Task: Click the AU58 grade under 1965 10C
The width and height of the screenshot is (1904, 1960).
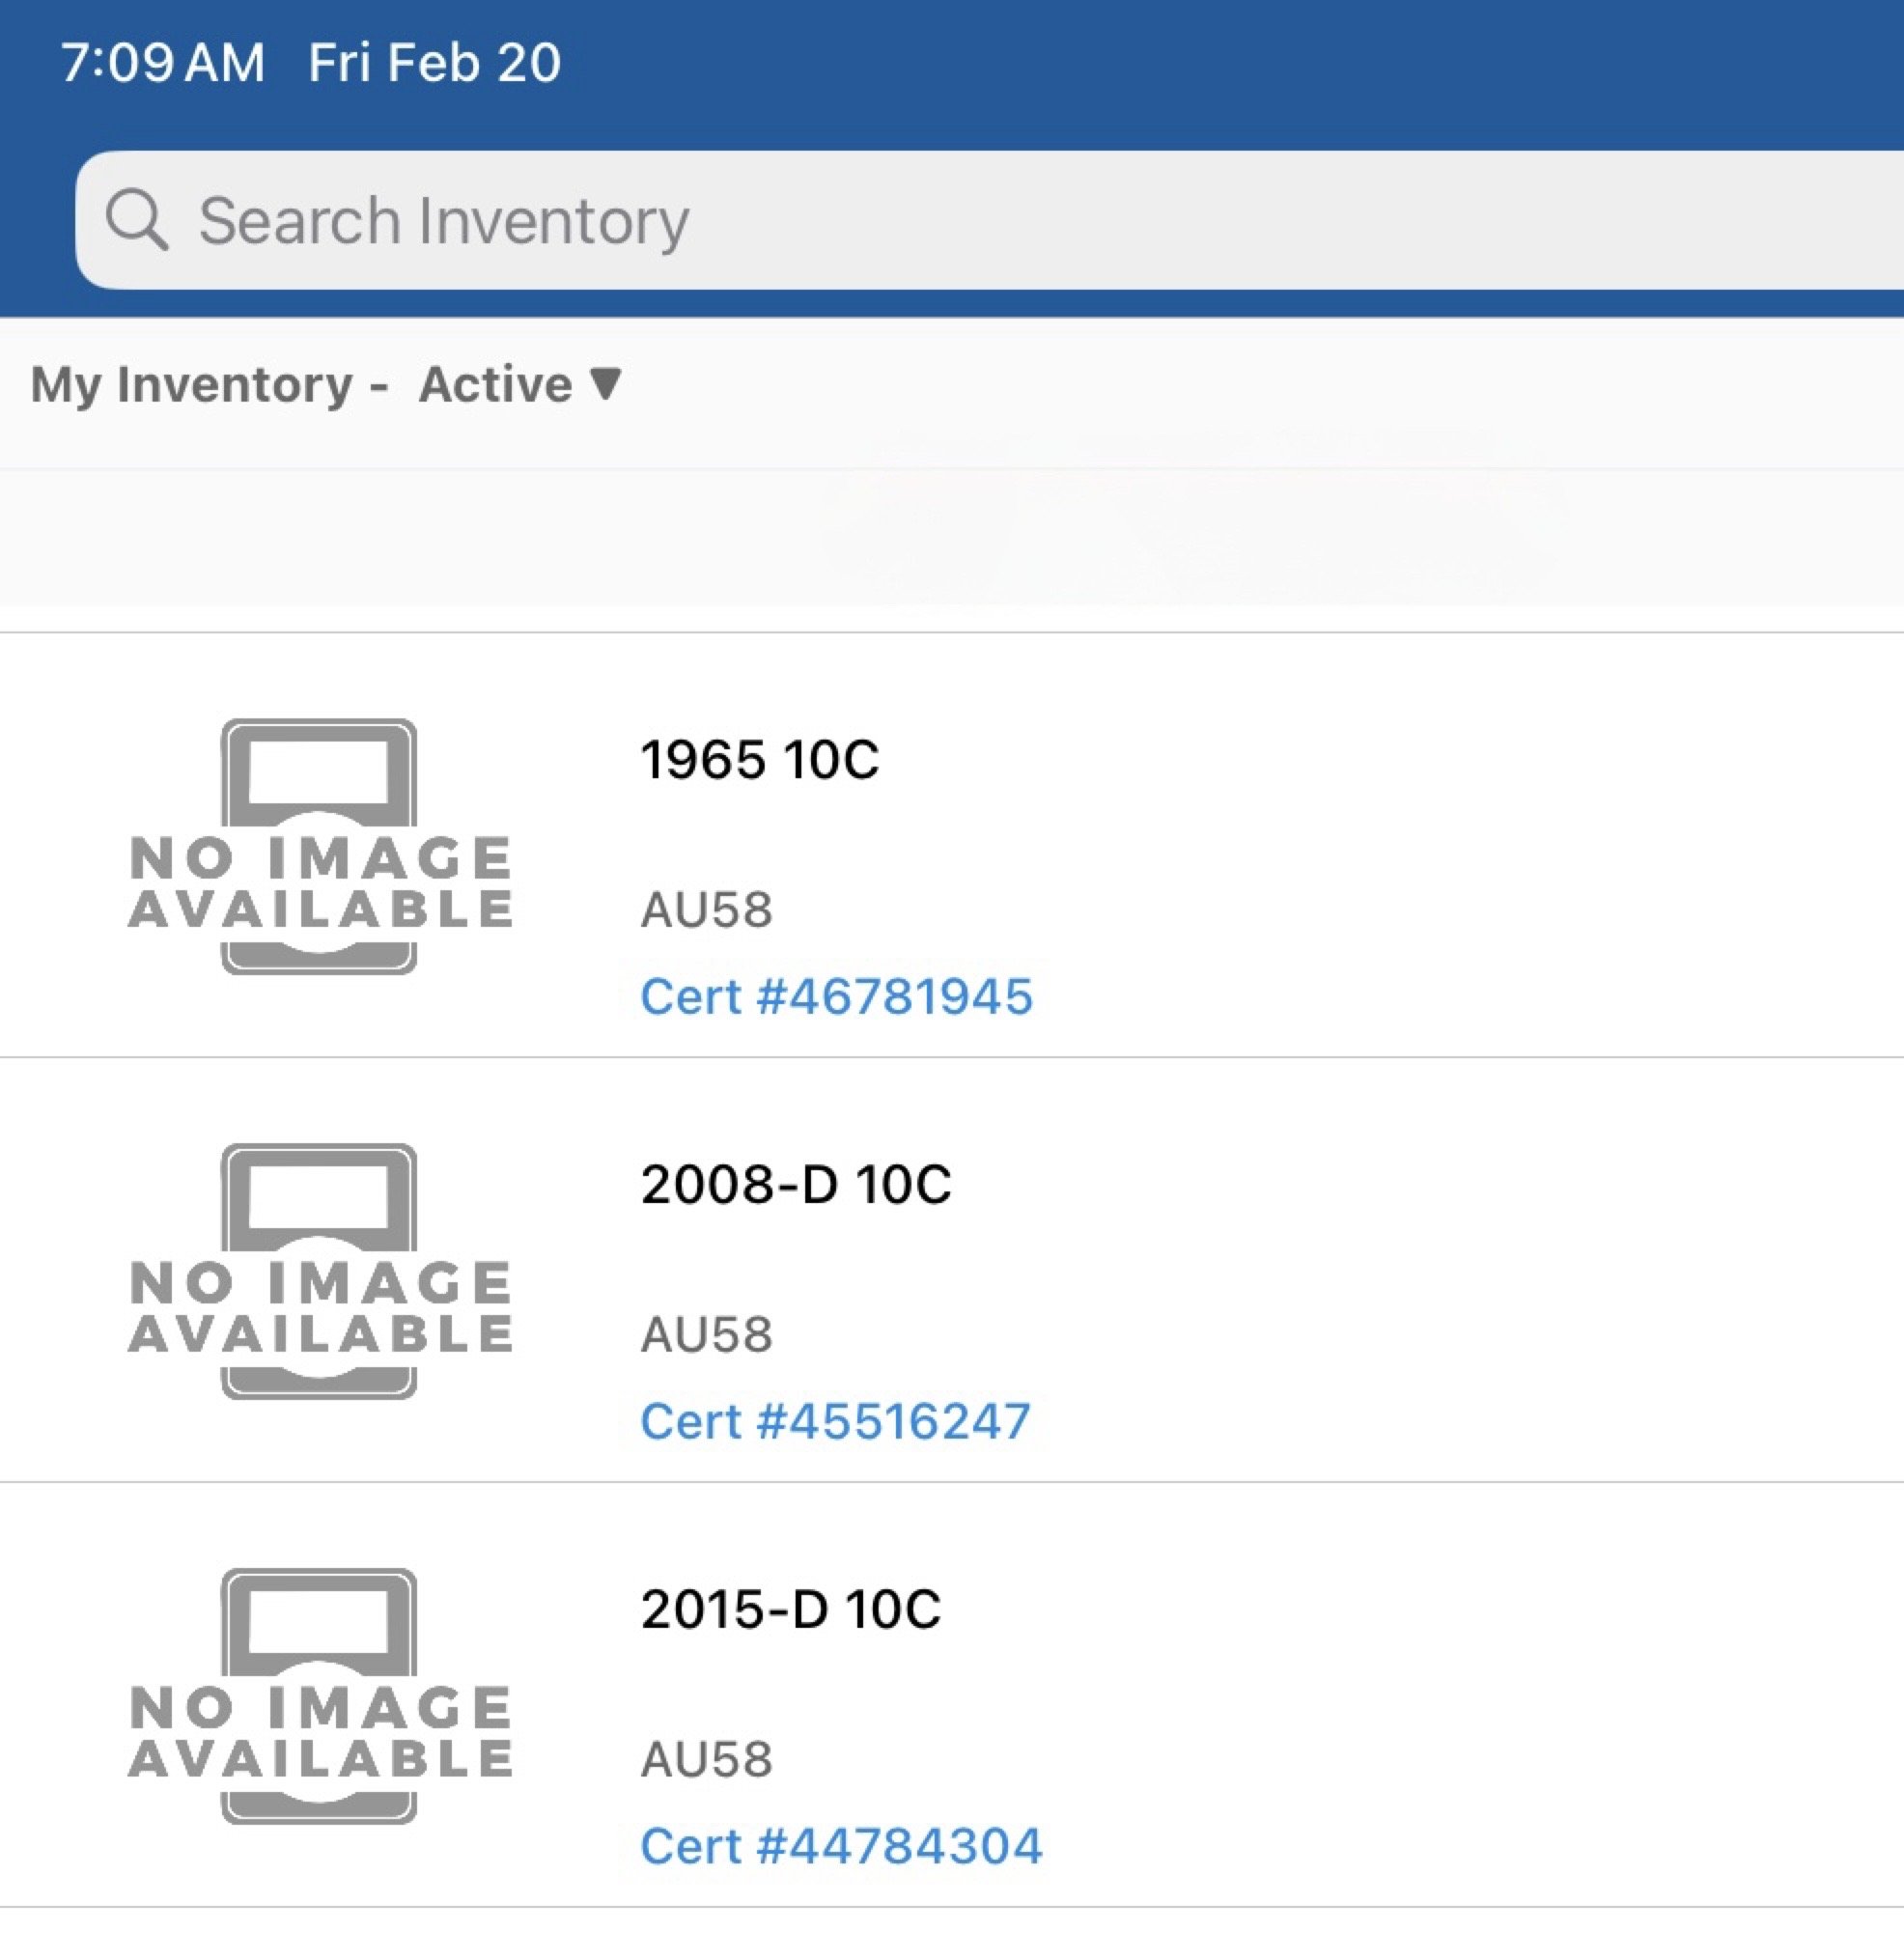Action: point(706,910)
